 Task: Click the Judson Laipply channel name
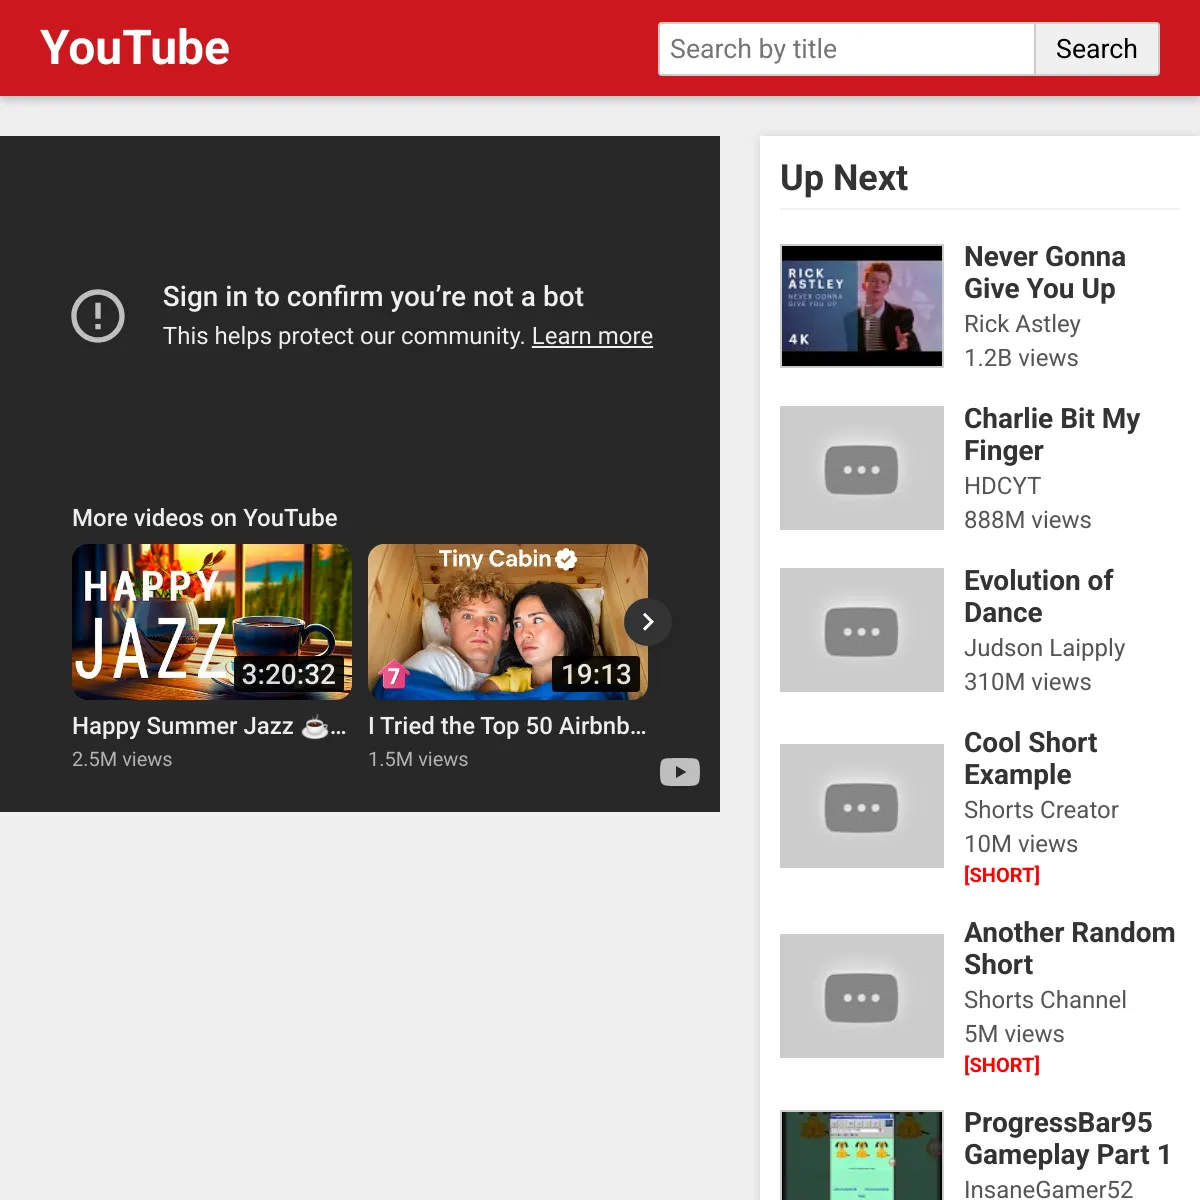1044,648
